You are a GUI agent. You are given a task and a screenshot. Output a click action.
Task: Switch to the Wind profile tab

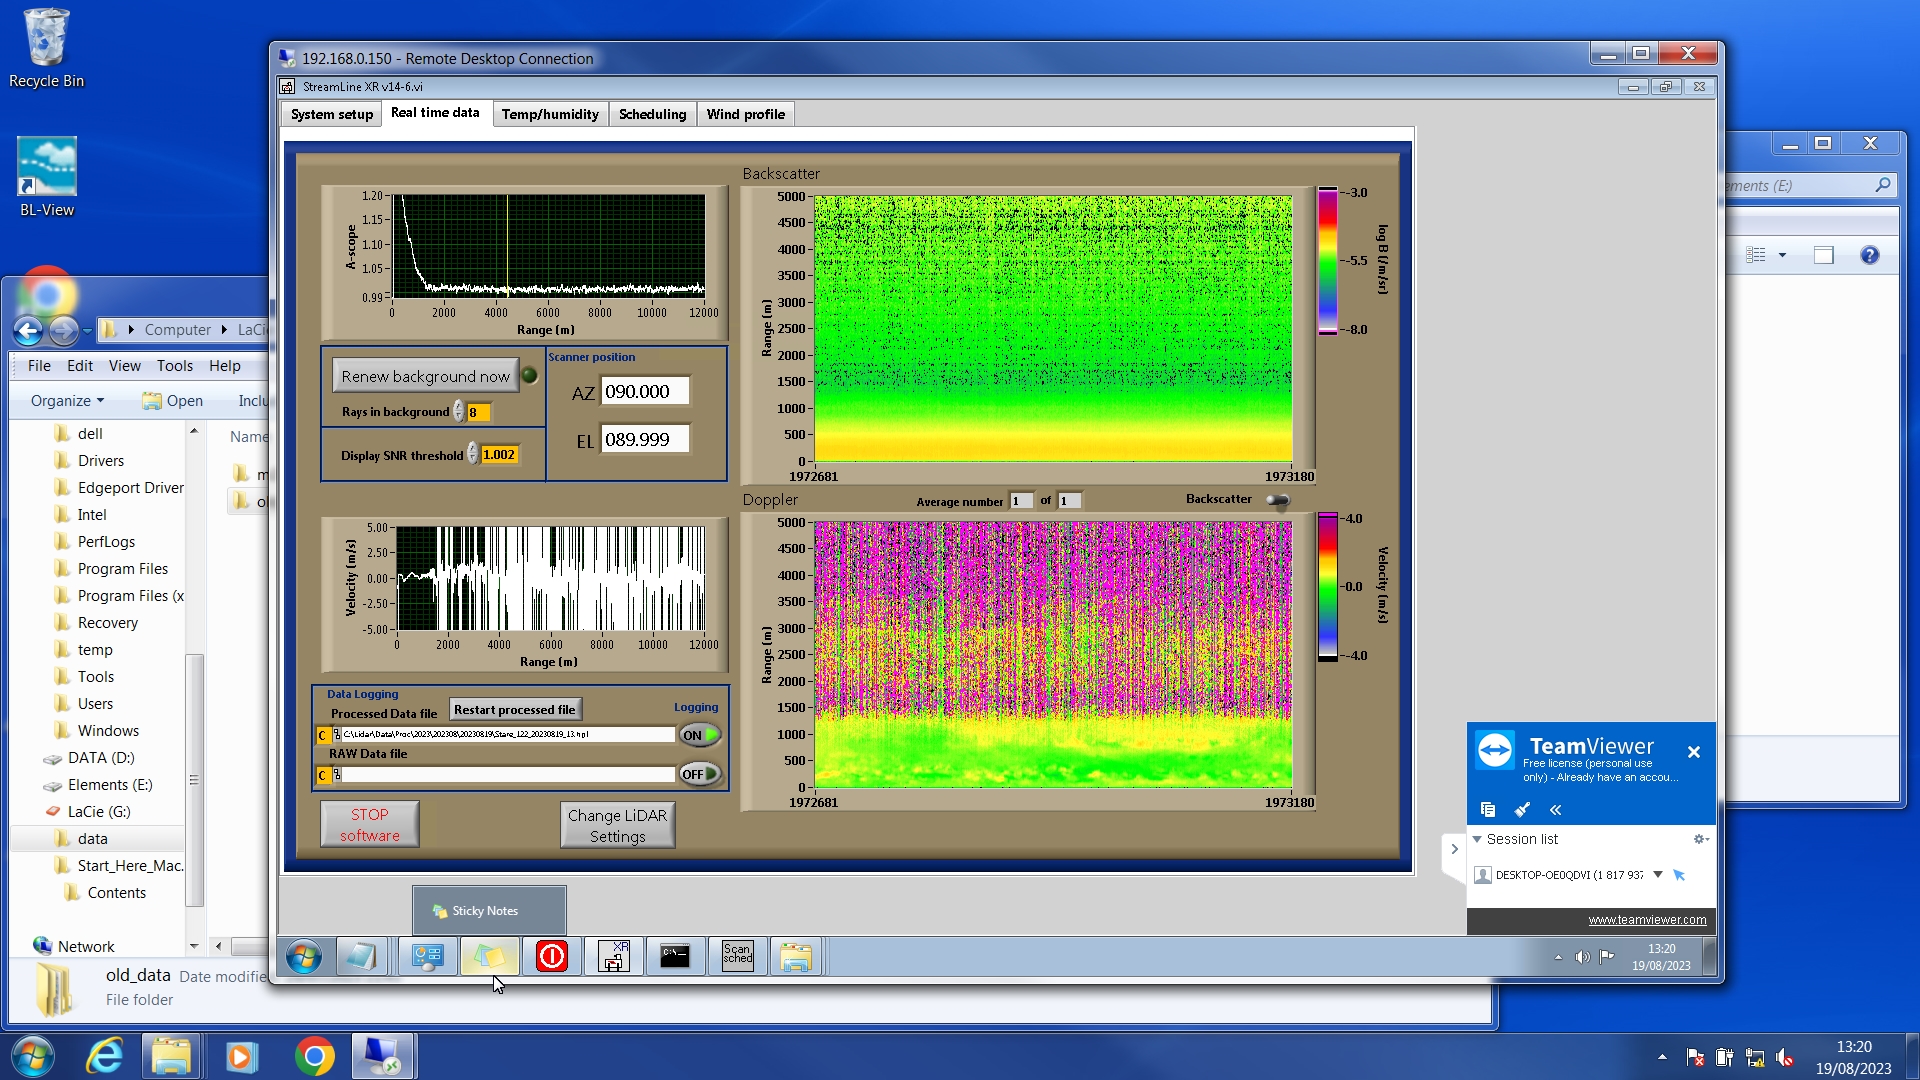tap(745, 114)
